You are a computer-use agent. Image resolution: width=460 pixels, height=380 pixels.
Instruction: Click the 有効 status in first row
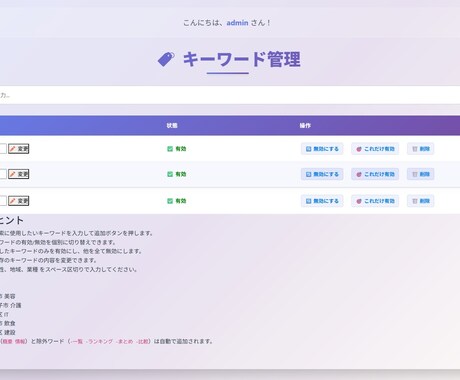point(177,149)
